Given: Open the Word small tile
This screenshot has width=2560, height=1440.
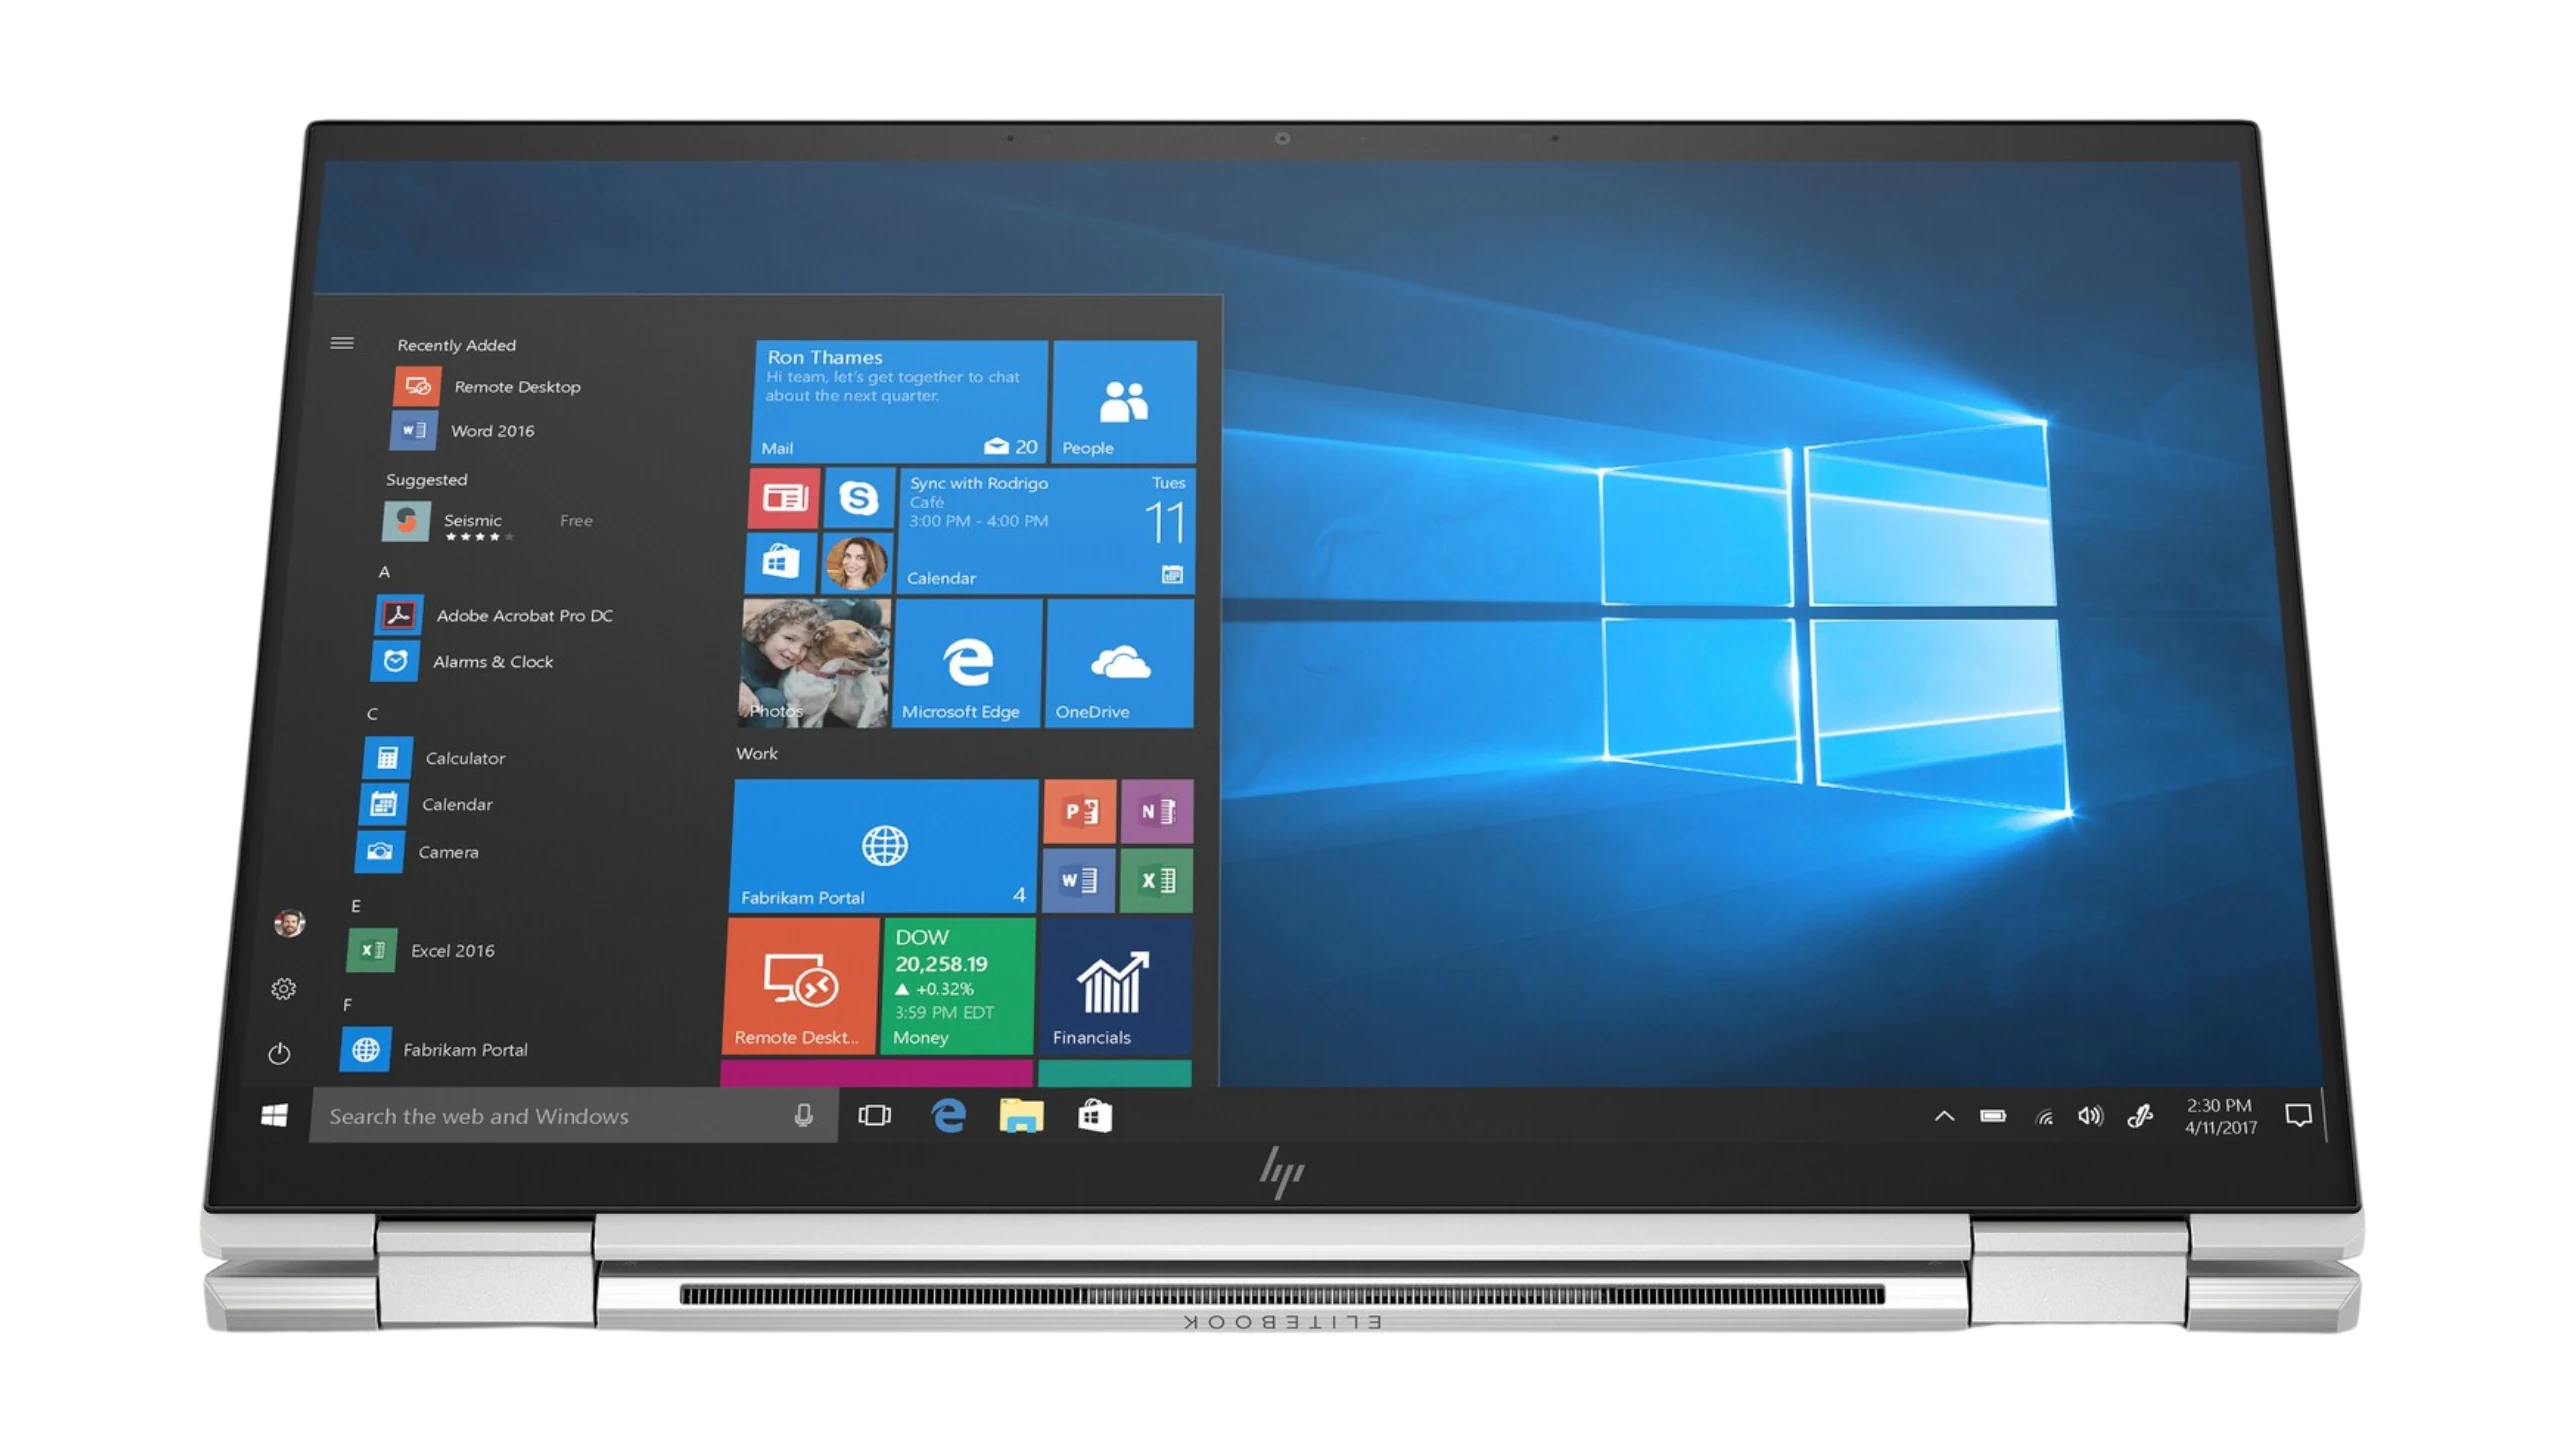Looking at the screenshot, I should (x=1078, y=880).
